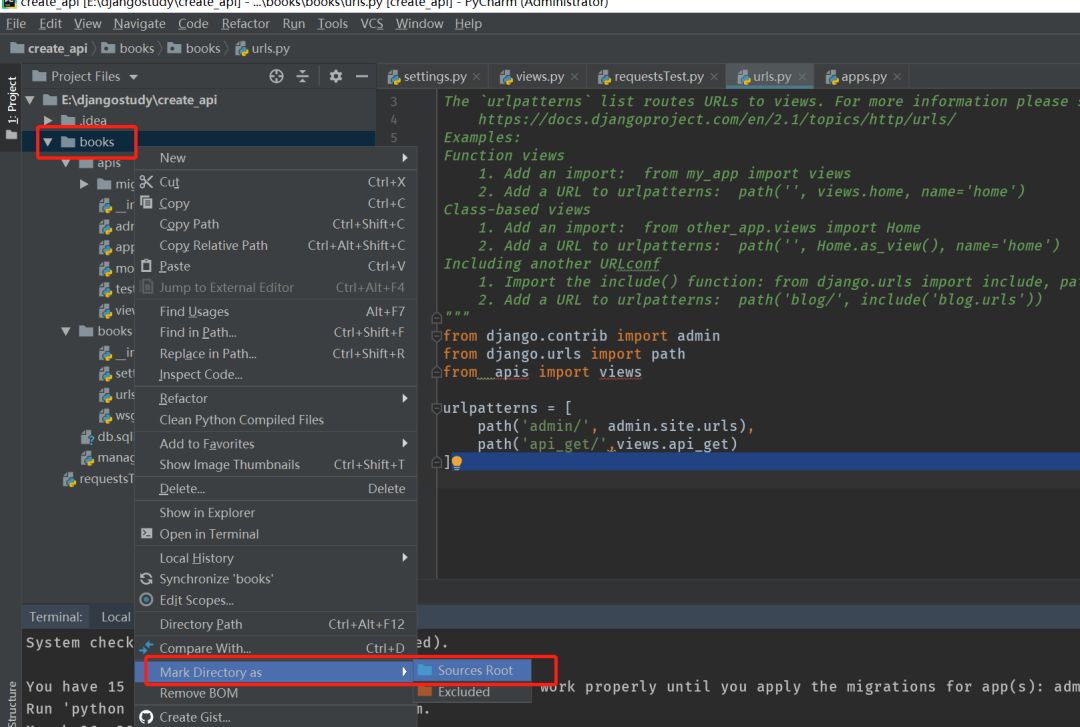This screenshot has height=727, width=1080.
Task: Select requestsTest file in project tree
Action: click(x=106, y=478)
